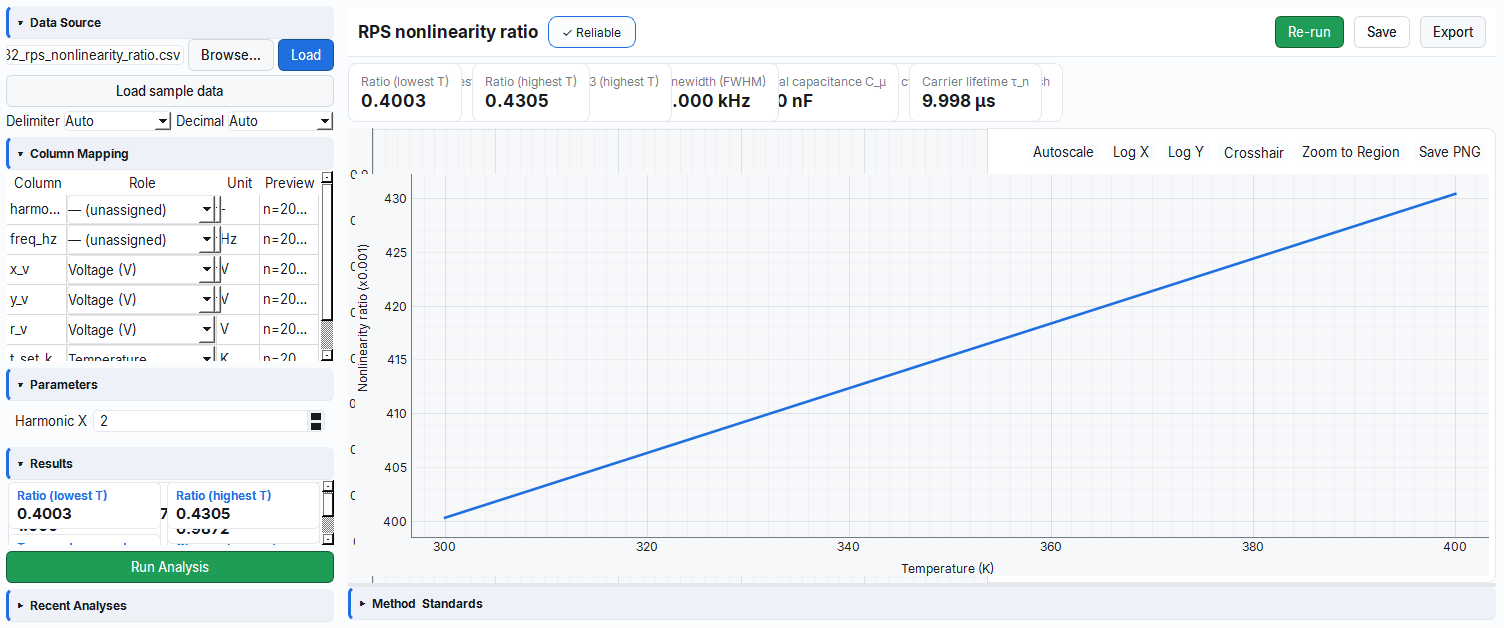Click Results panel scrollbar down arrow
This screenshot has width=1504, height=628.
[326, 537]
